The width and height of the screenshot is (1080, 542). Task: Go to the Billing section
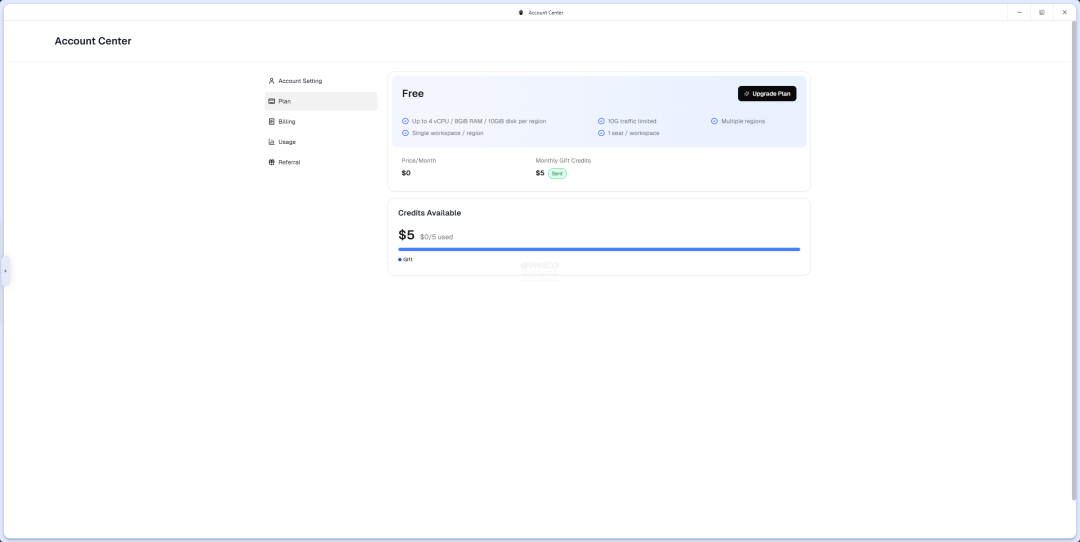click(x=321, y=122)
